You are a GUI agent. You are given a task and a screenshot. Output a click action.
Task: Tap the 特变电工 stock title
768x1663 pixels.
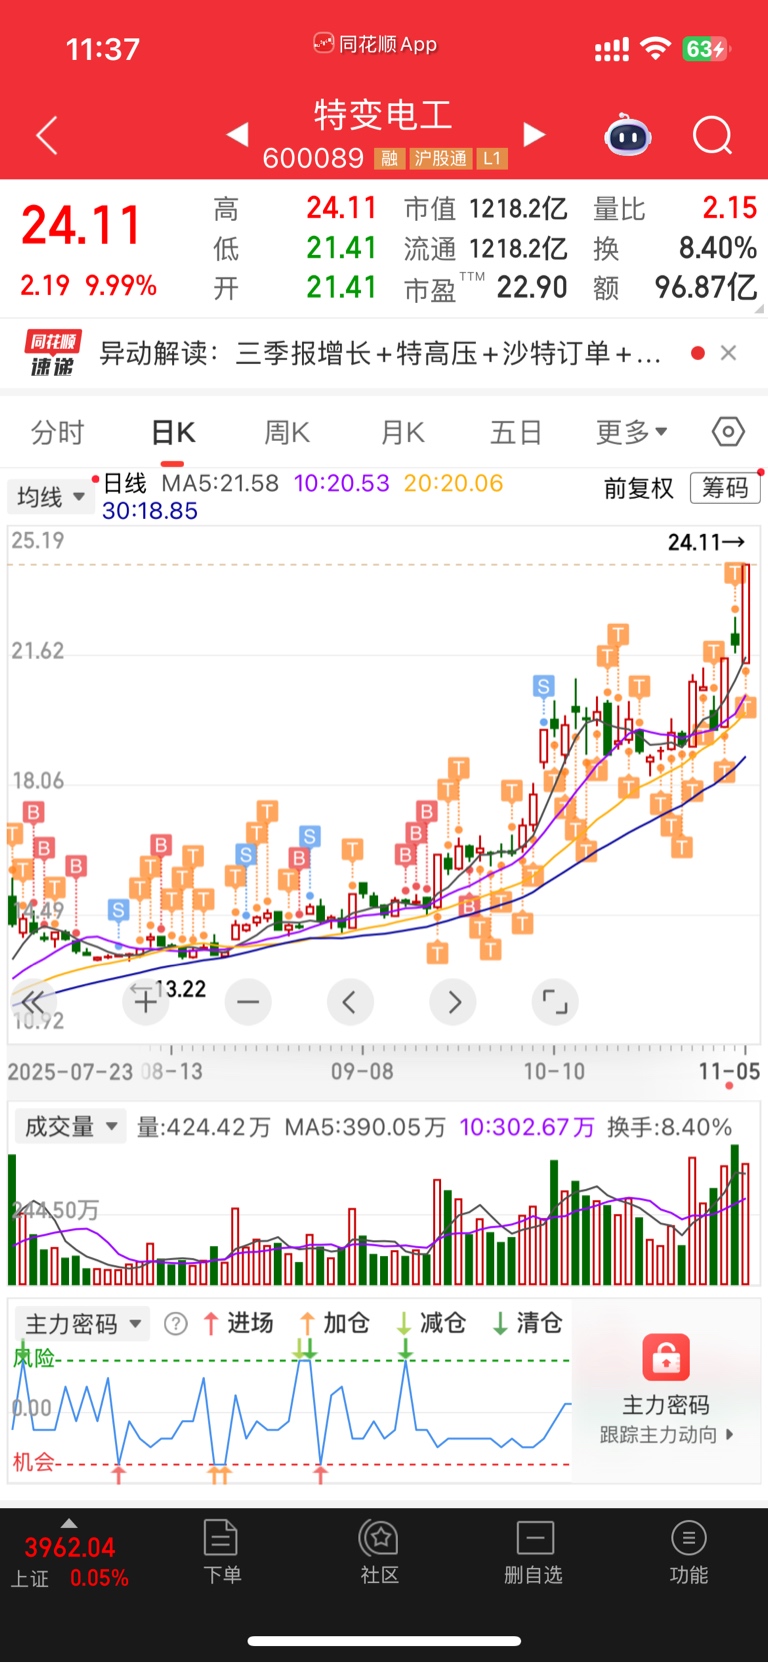point(383,115)
